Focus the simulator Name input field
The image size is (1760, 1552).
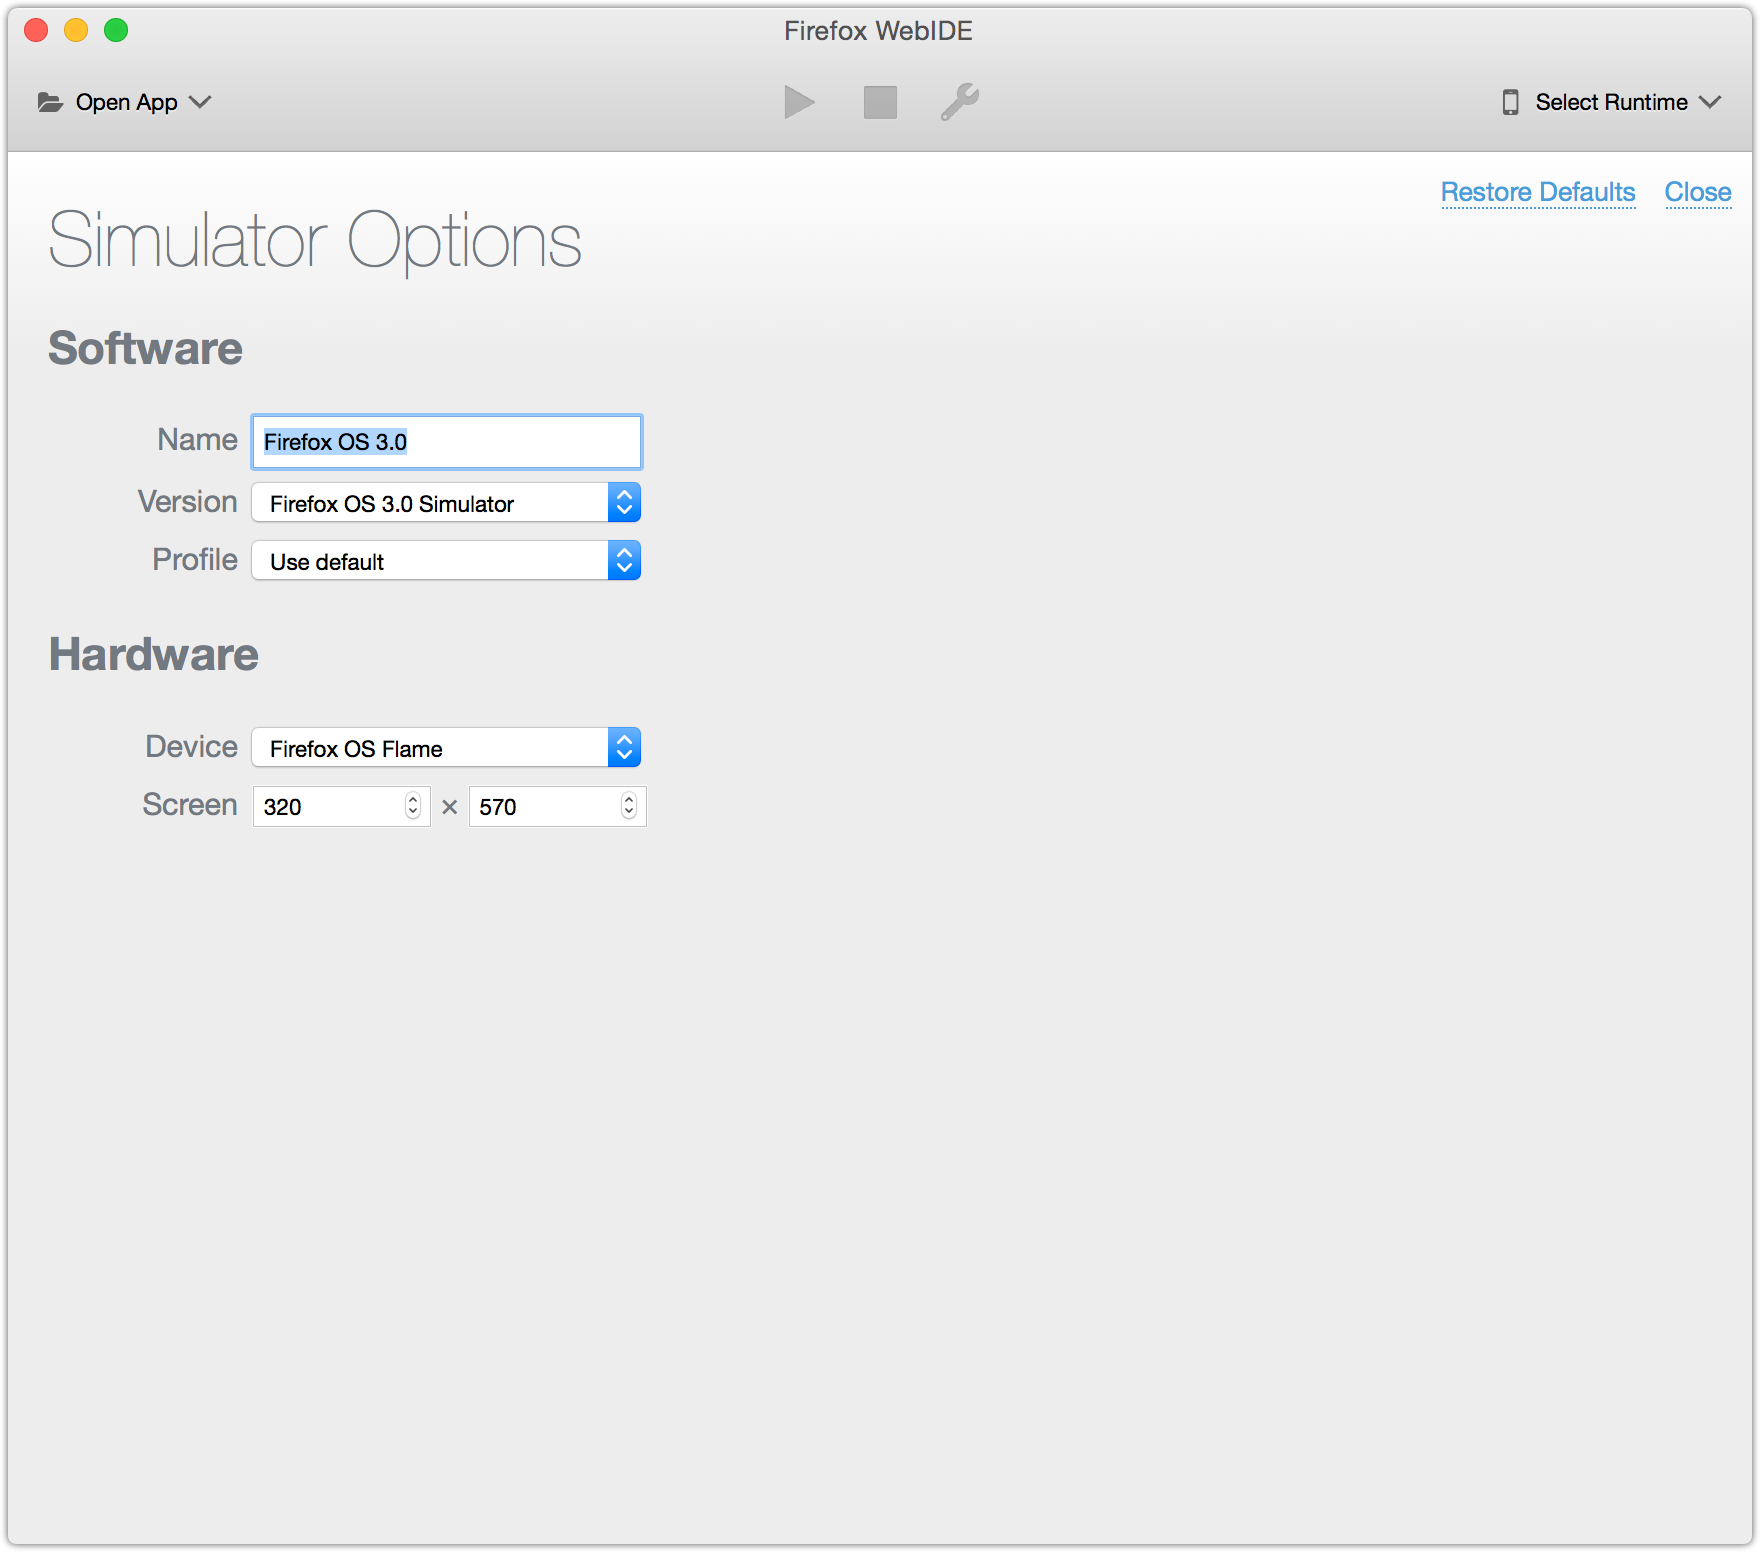point(446,442)
